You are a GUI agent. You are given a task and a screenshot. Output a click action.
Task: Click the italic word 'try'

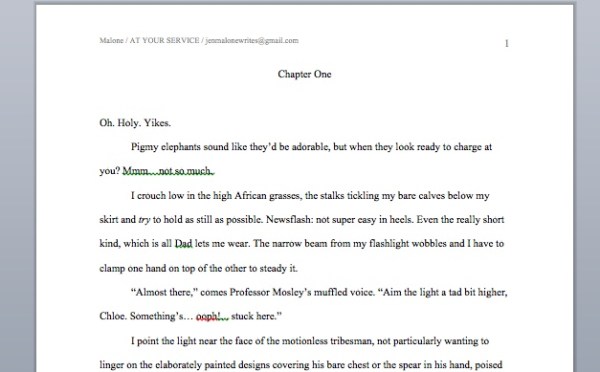144,220
